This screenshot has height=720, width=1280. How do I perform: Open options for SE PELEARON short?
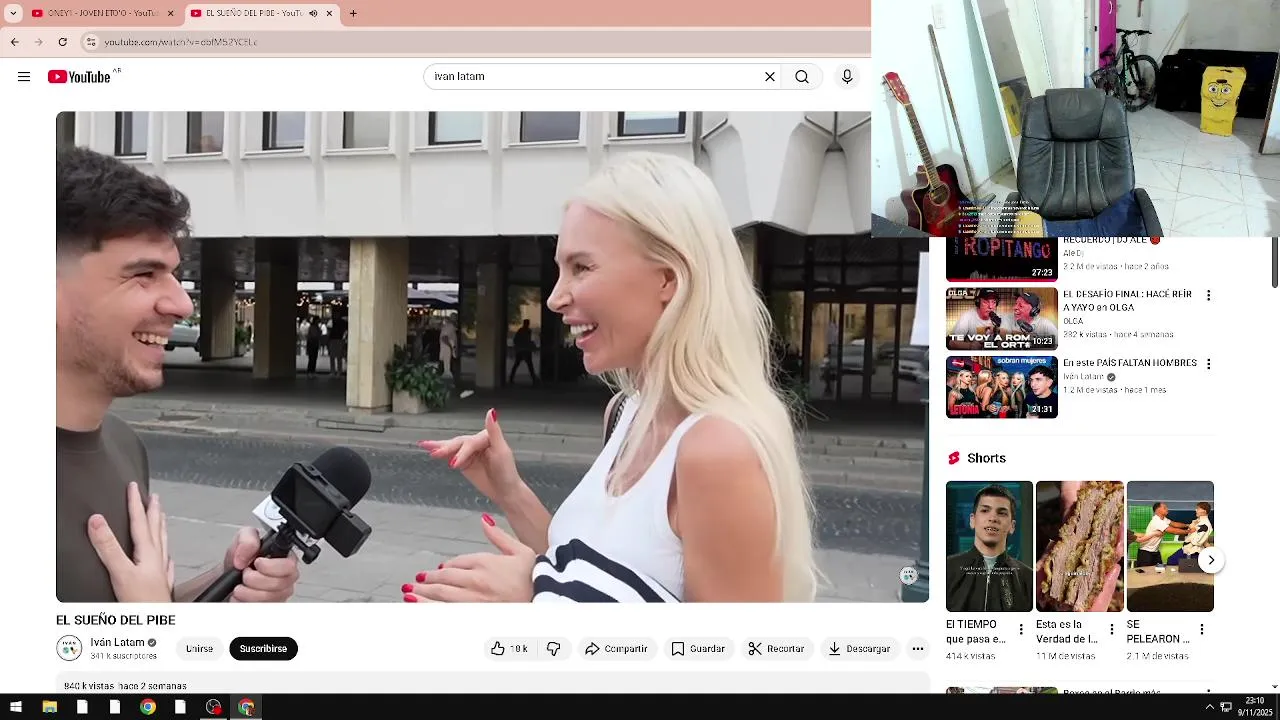click(1202, 629)
